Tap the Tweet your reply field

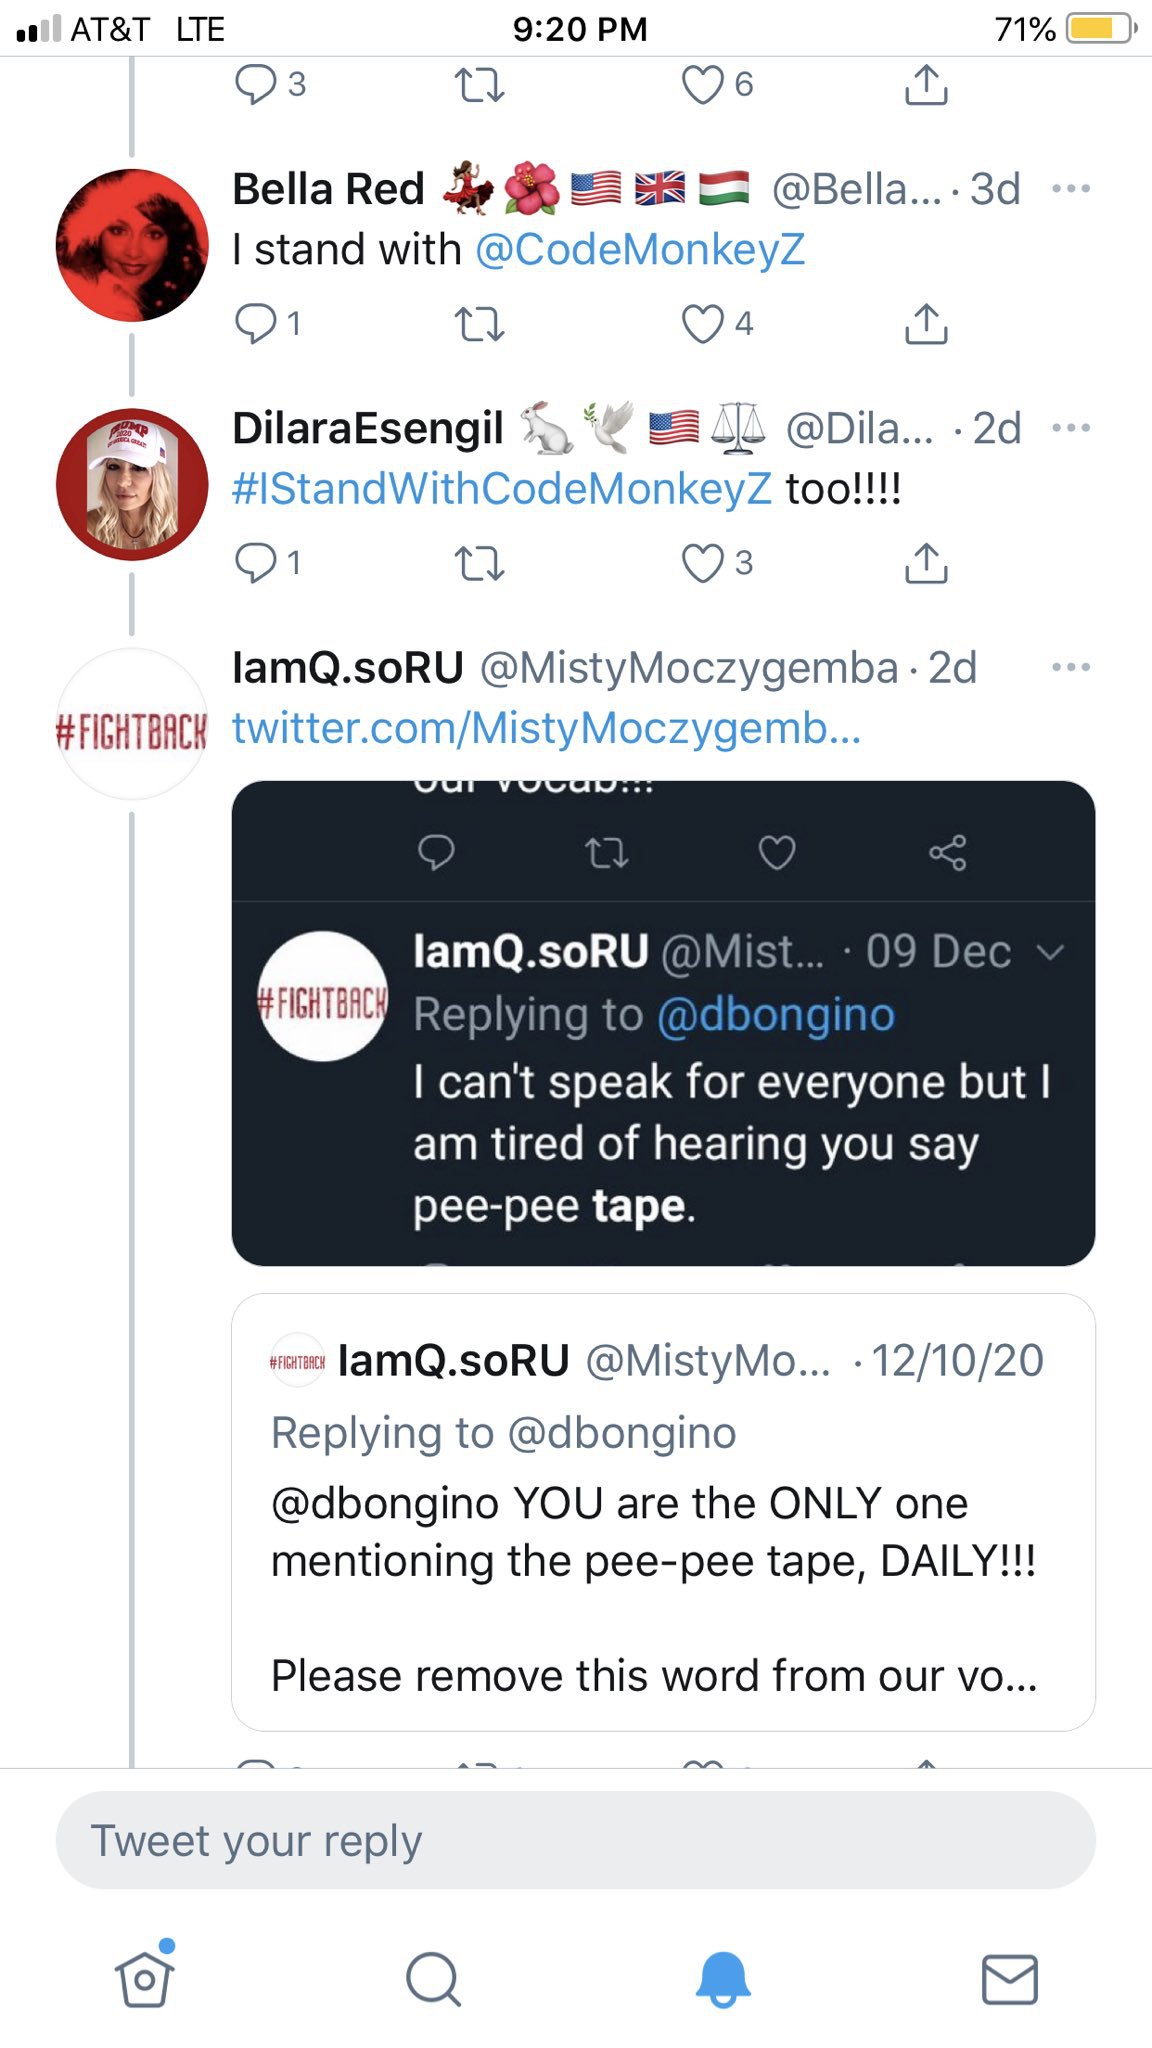click(576, 1841)
